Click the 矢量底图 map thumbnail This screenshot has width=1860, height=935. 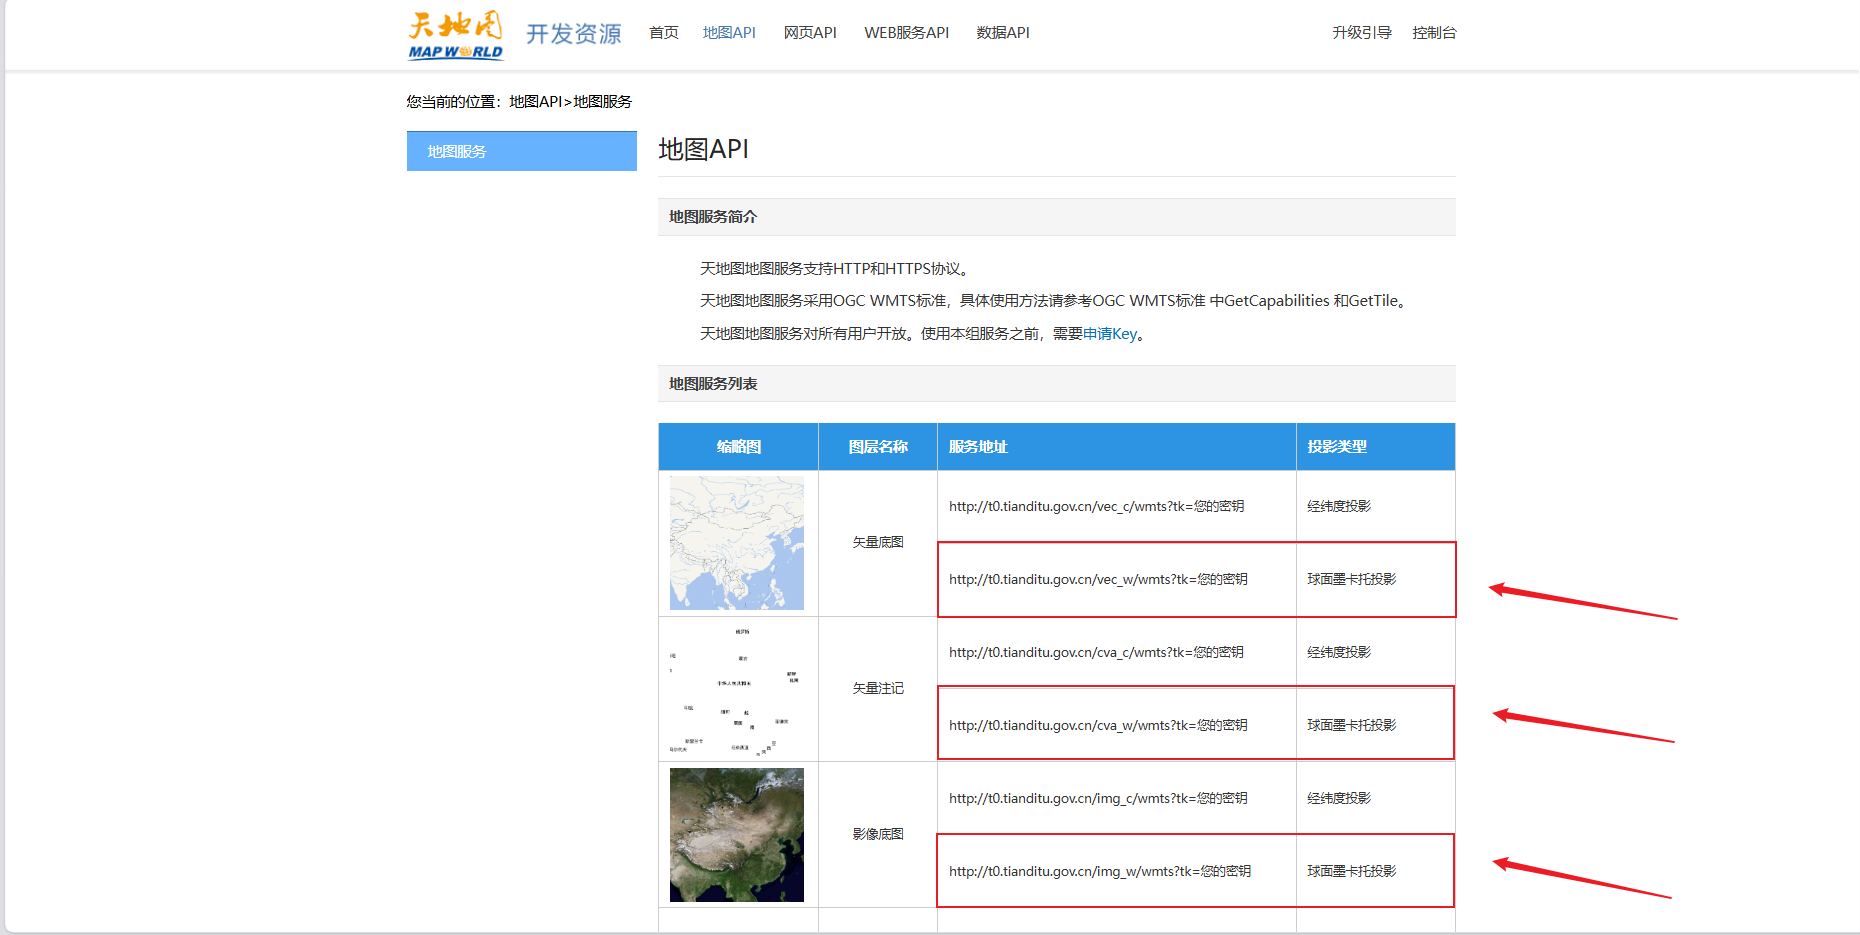click(x=737, y=543)
